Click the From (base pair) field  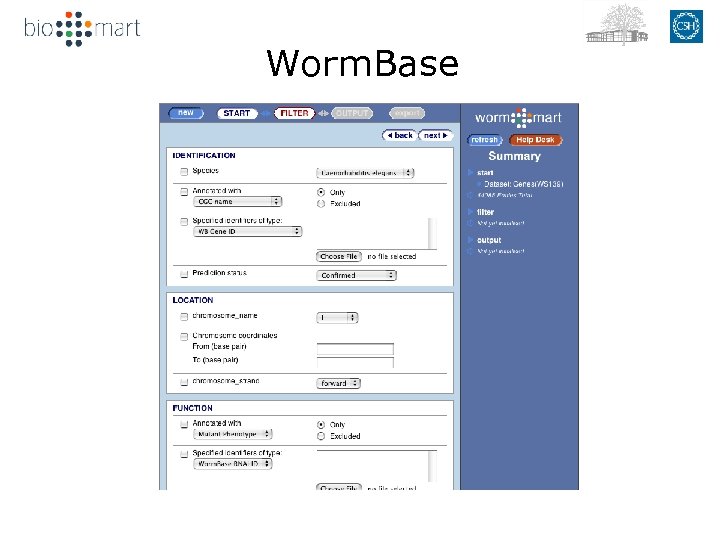tap(355, 349)
